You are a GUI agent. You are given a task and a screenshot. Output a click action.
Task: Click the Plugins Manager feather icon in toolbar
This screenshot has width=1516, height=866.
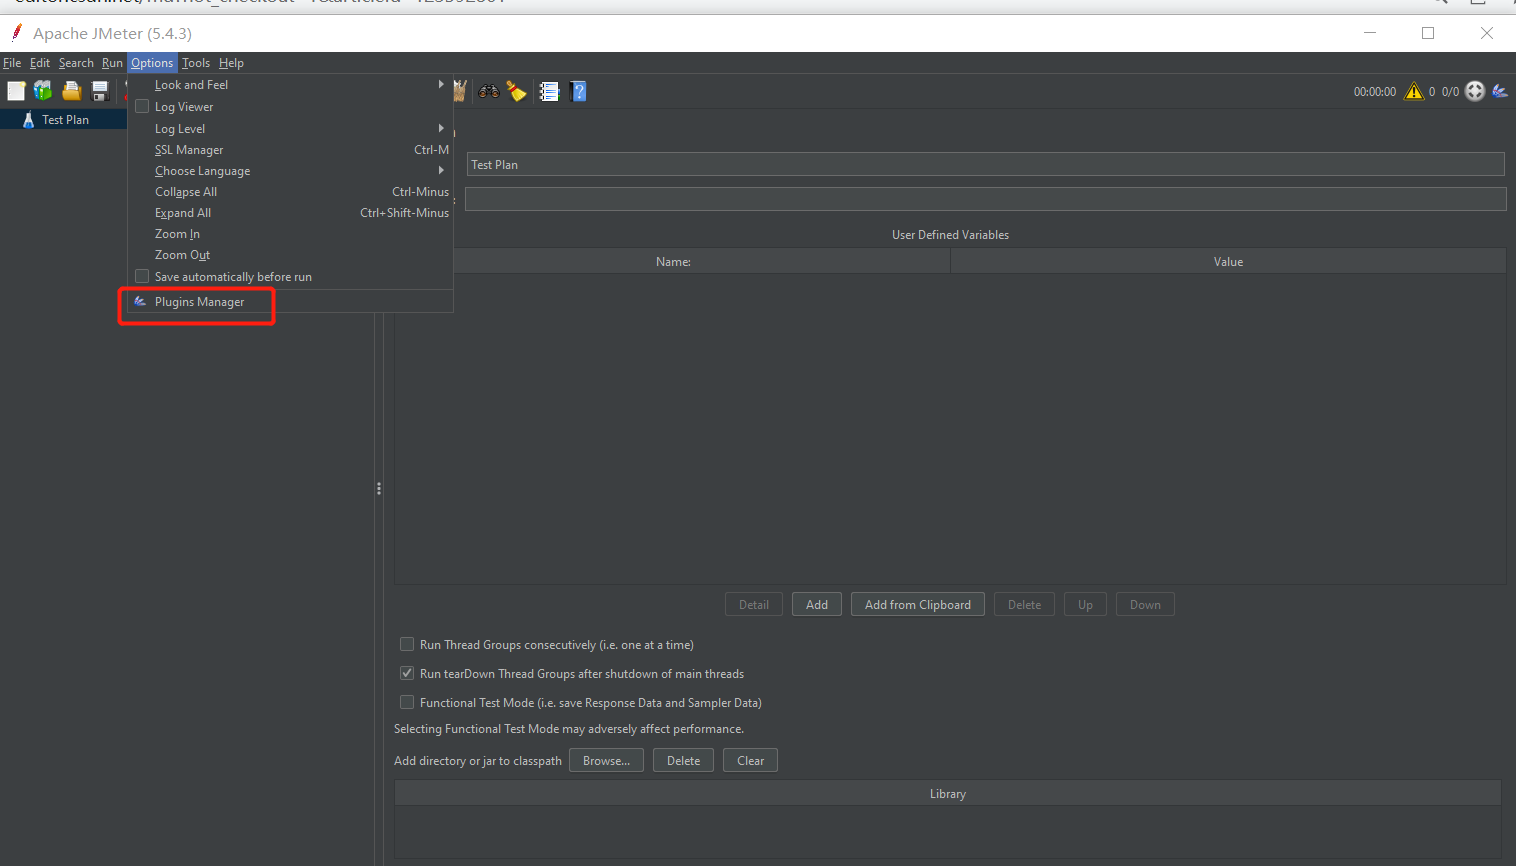[x=1500, y=91]
